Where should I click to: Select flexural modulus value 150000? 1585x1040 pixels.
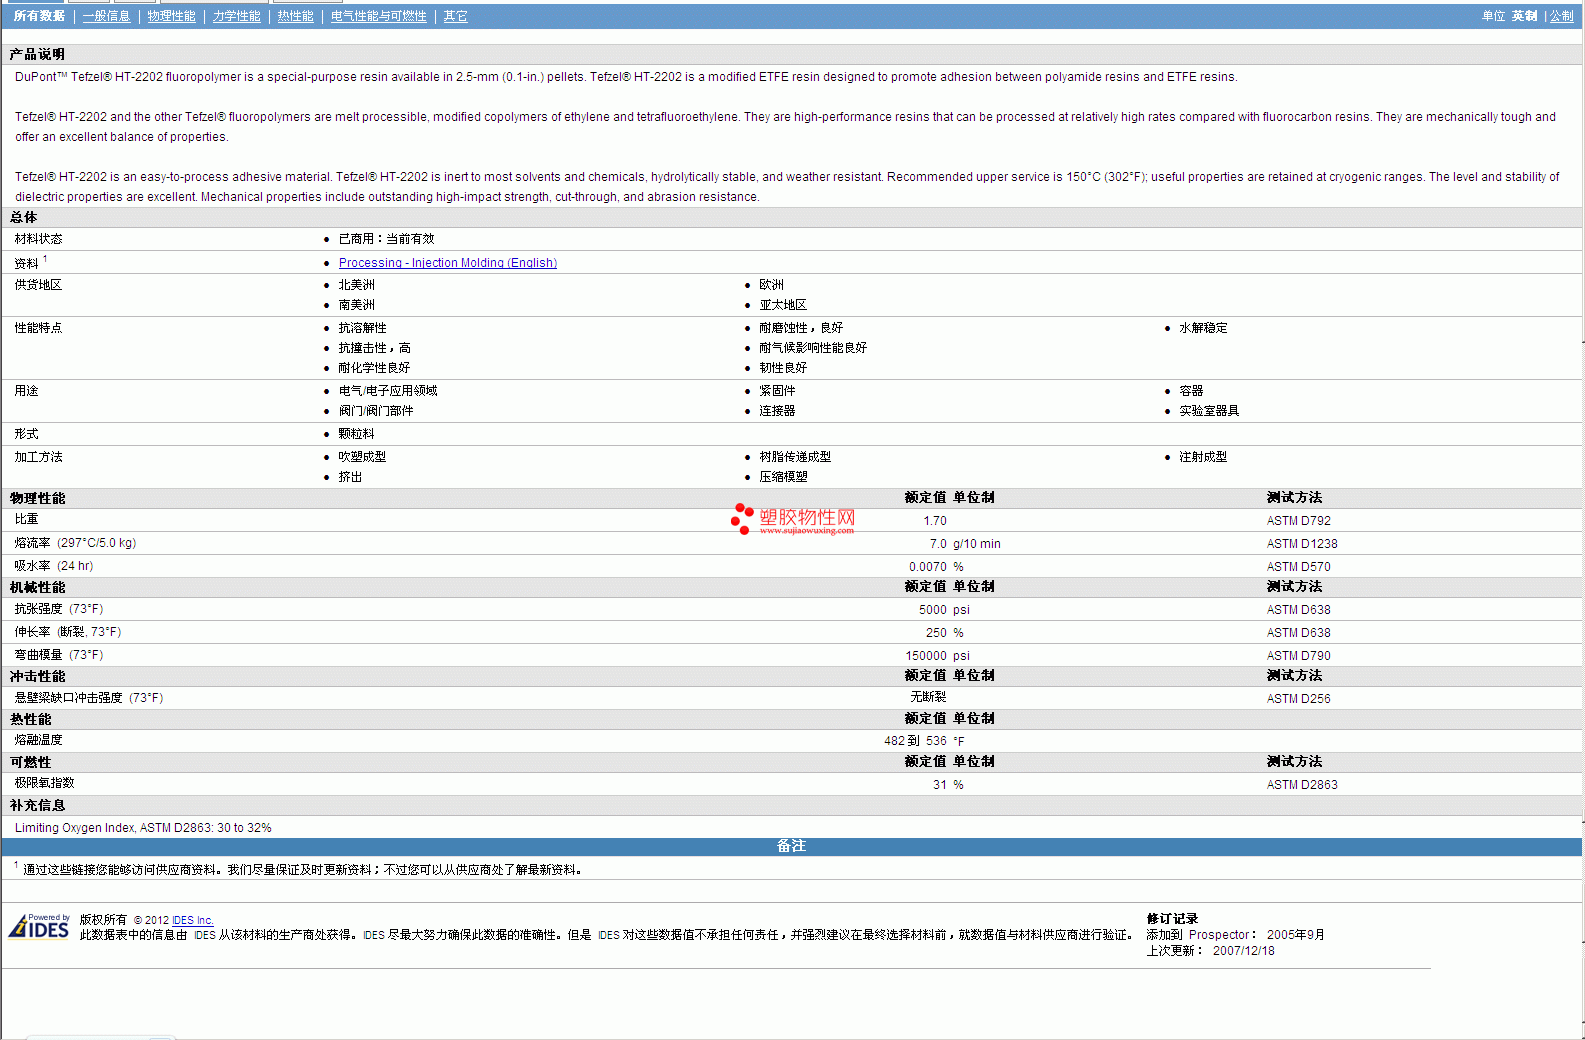pyautogui.click(x=926, y=656)
